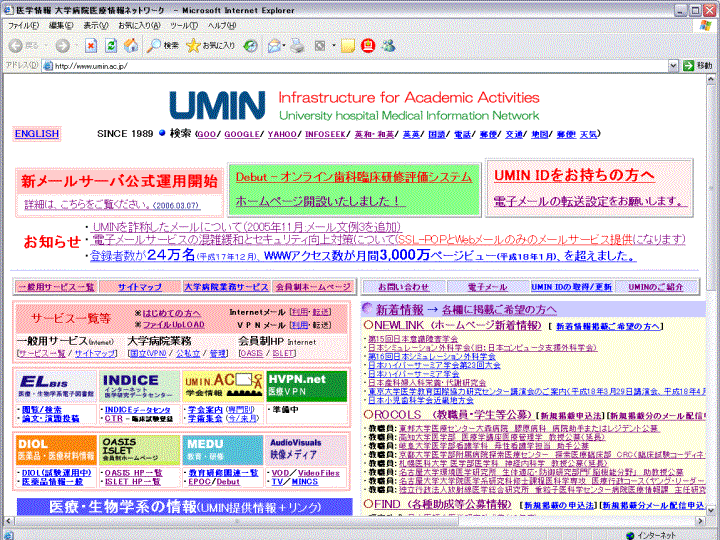Screen dimensions: 720x540
Task: Click the Print toolbar icon
Action: [299, 45]
